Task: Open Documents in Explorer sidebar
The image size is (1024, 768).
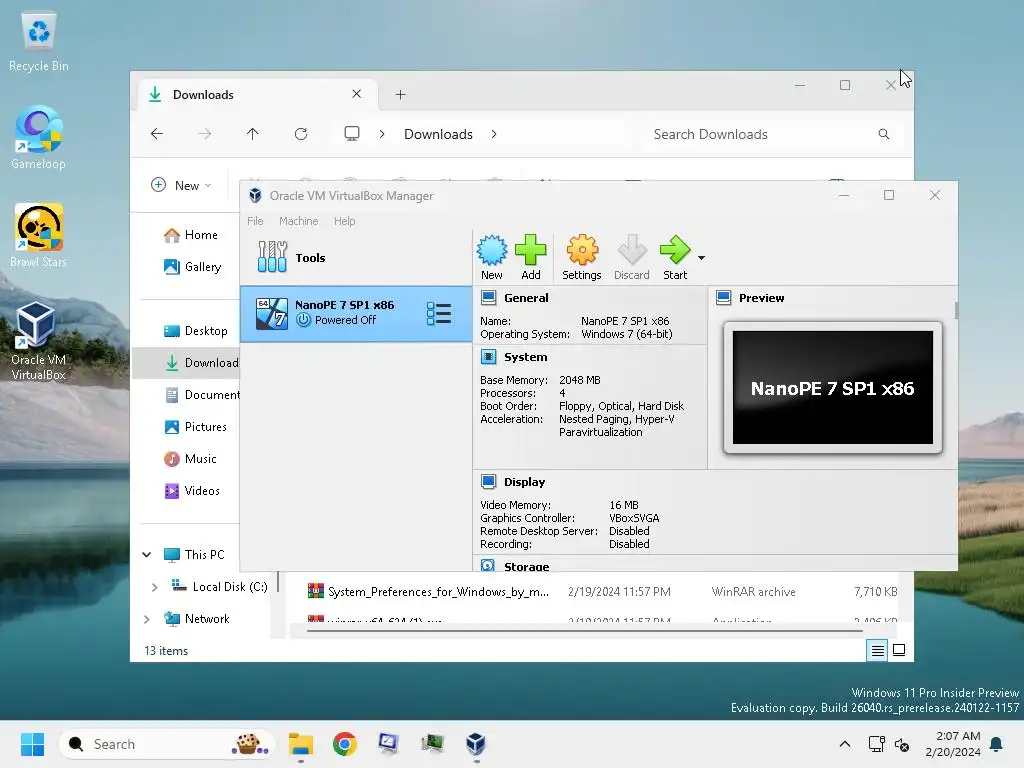Action: click(x=202, y=395)
